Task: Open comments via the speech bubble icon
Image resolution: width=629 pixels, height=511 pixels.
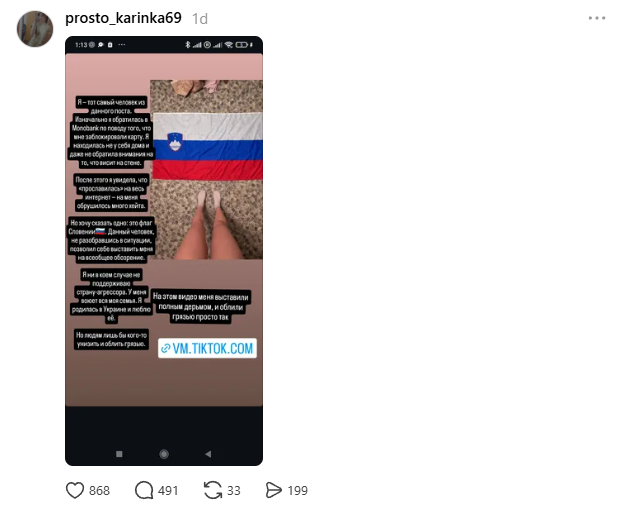Action: pyautogui.click(x=144, y=490)
